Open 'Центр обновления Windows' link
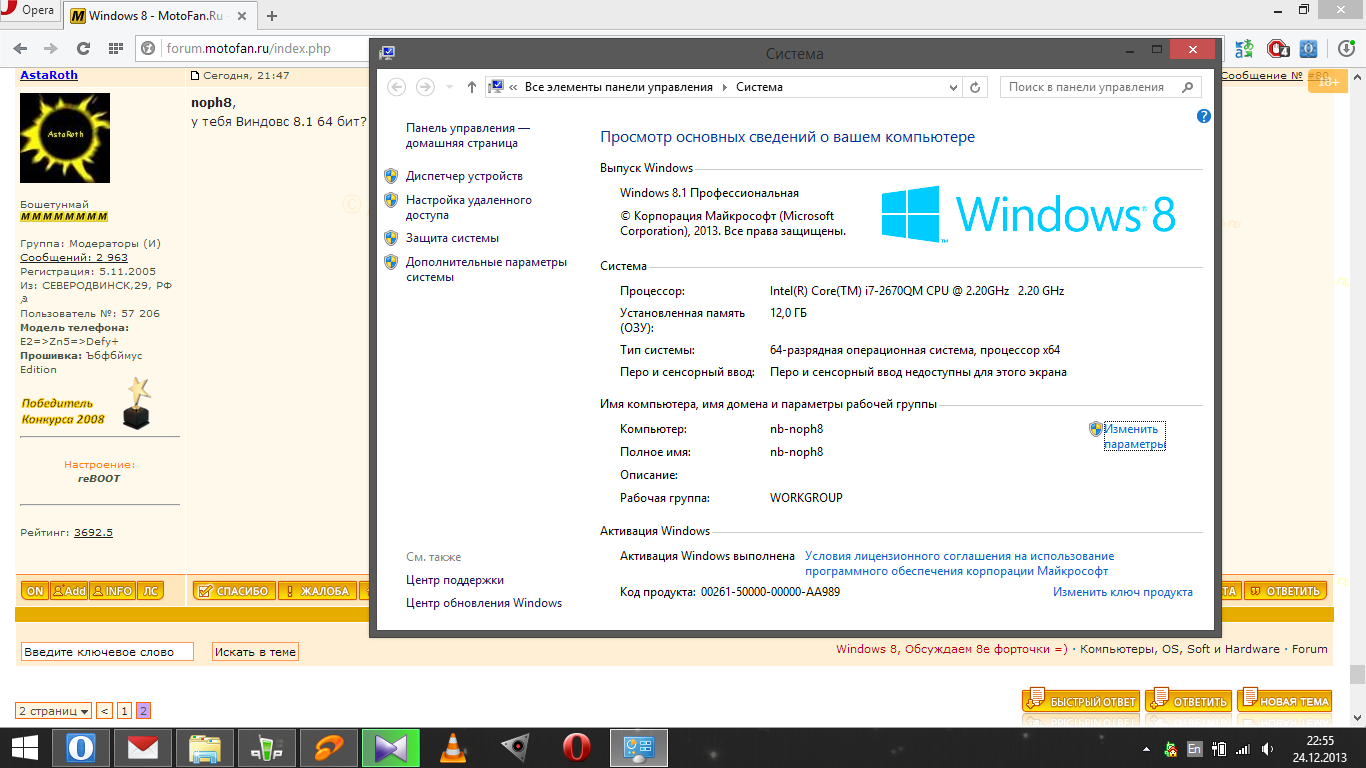 coord(484,603)
